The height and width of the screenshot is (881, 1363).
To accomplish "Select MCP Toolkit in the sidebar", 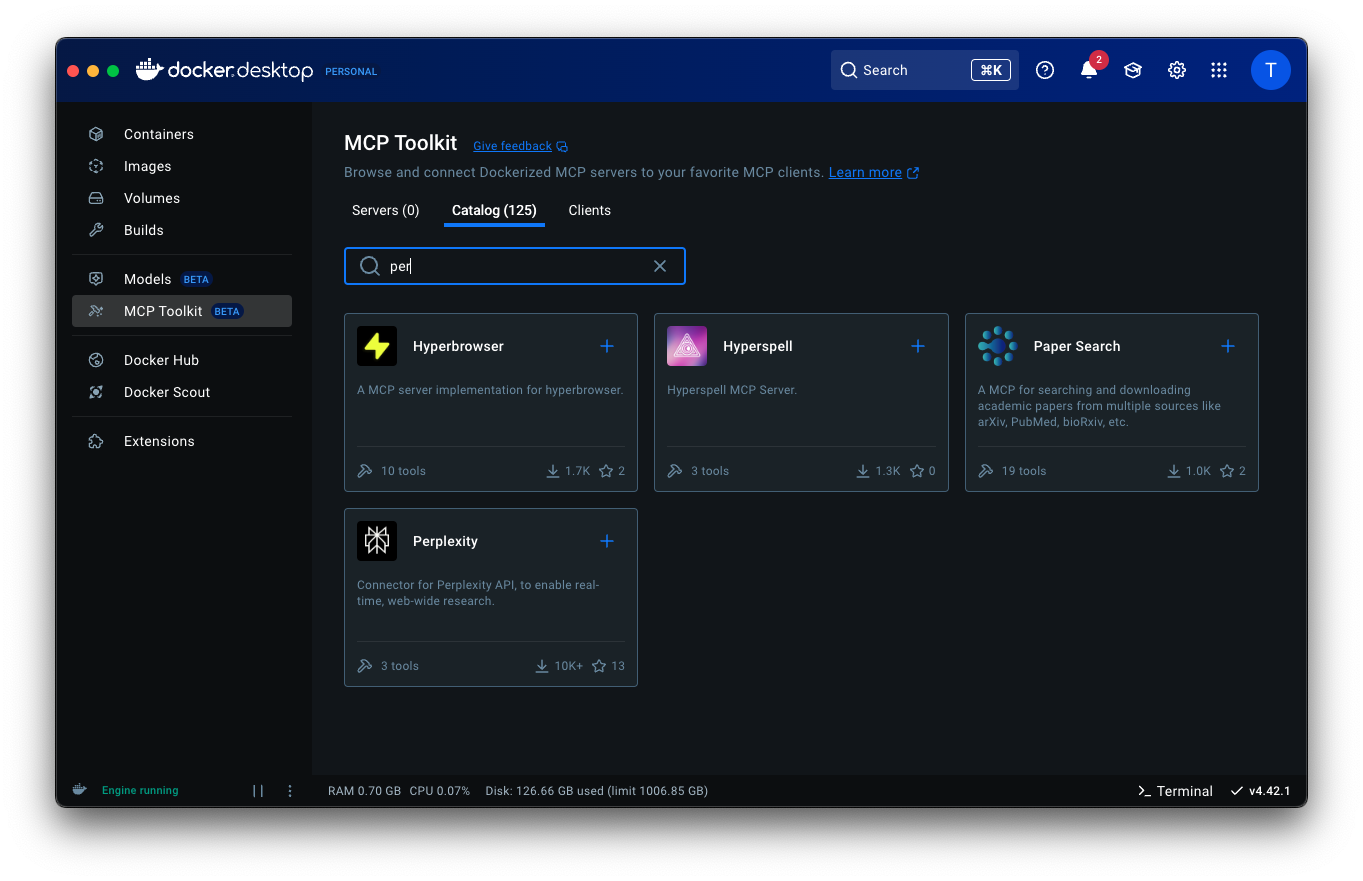I will [181, 311].
